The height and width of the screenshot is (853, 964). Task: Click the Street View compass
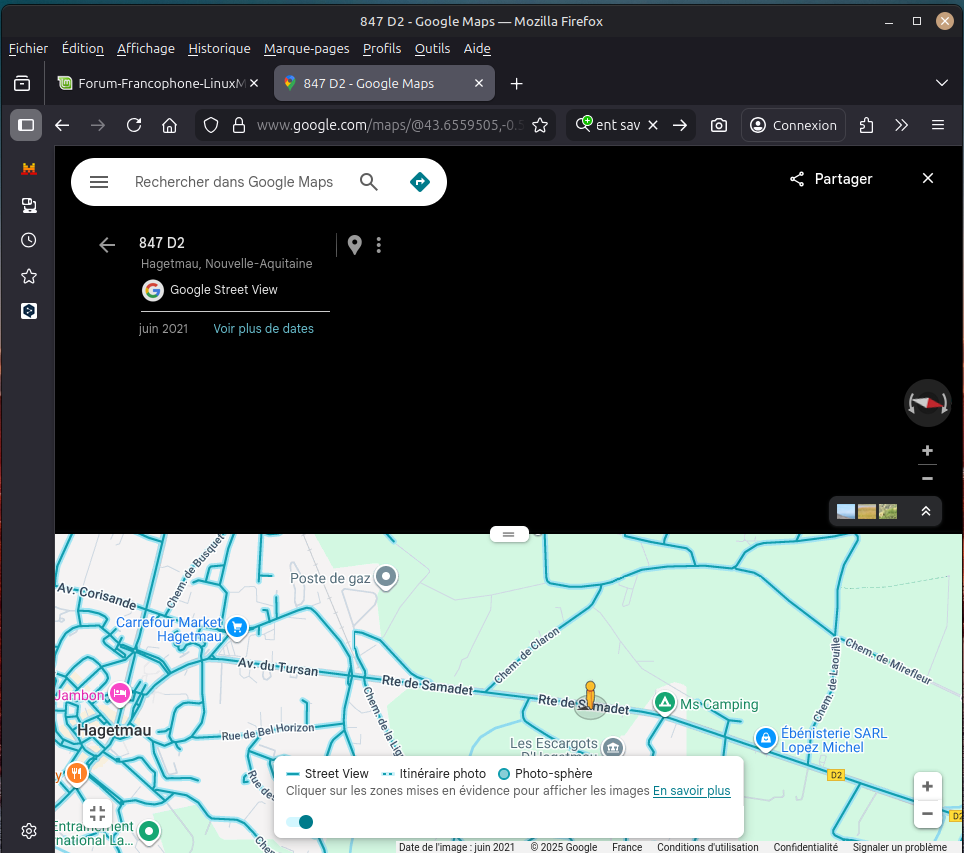coord(927,403)
